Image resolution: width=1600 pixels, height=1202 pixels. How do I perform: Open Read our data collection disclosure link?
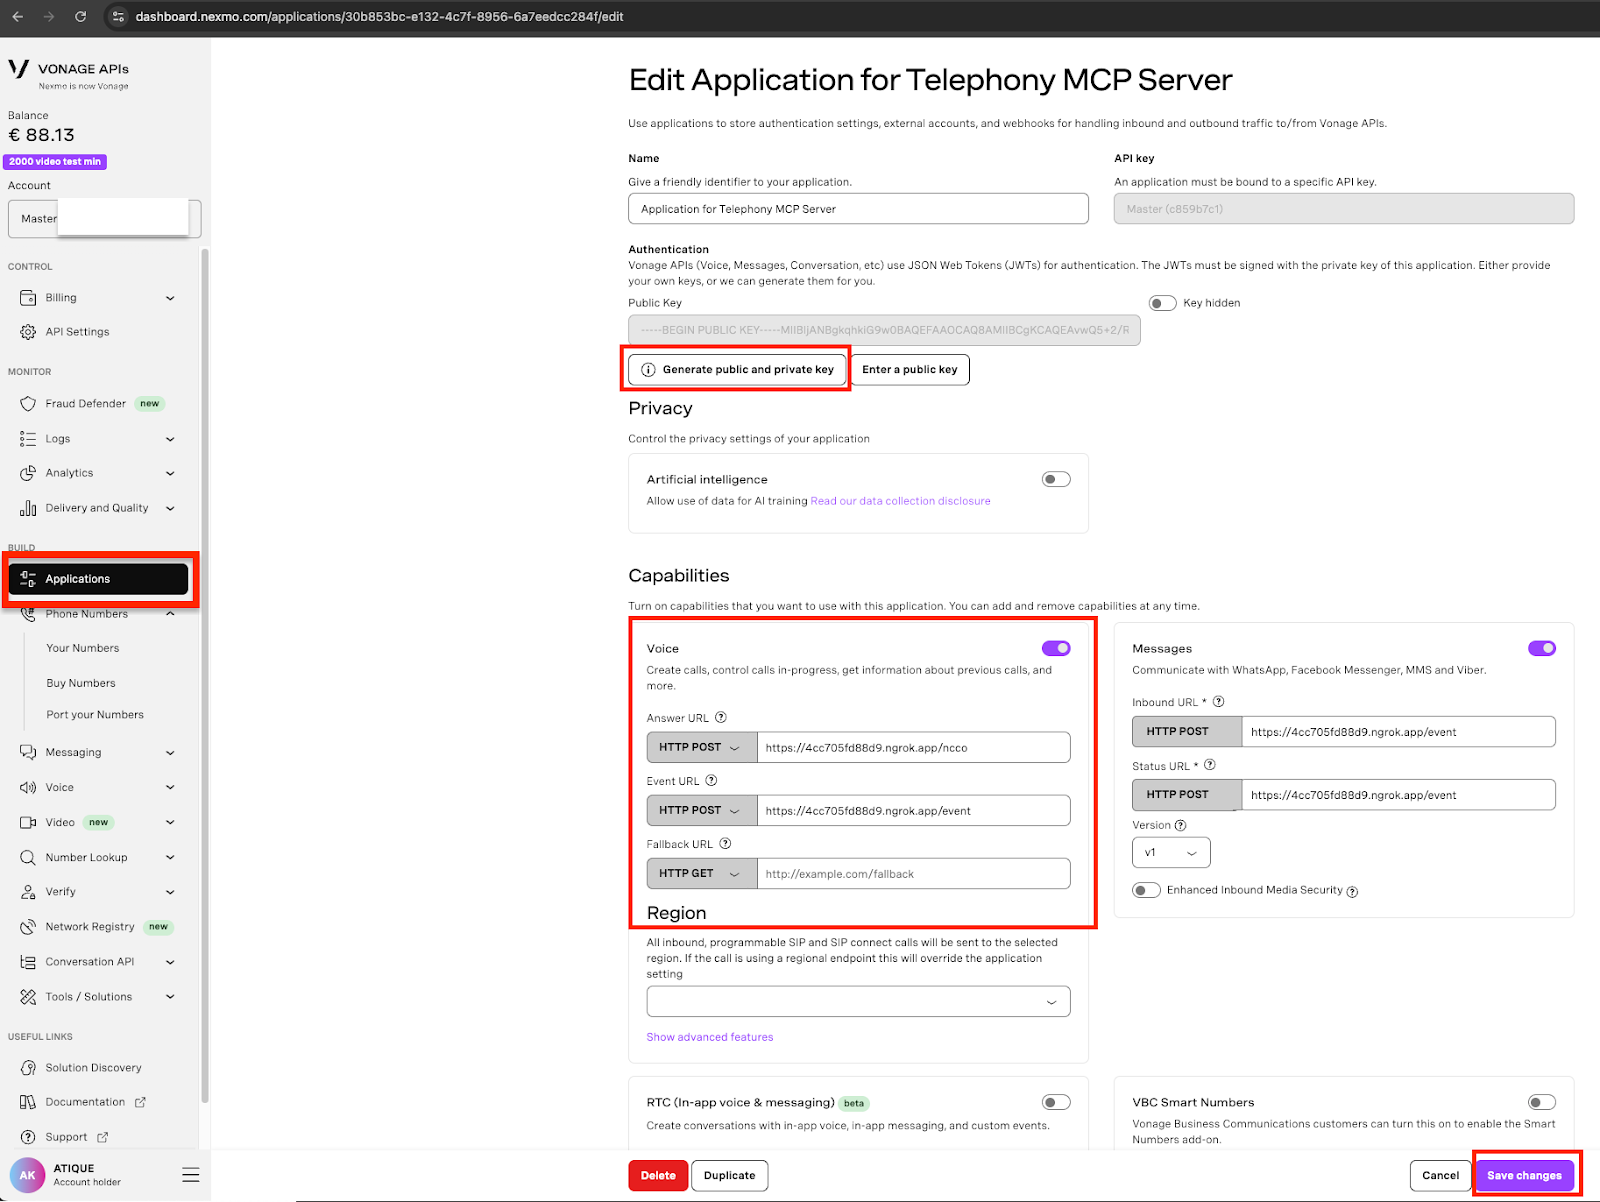(900, 501)
